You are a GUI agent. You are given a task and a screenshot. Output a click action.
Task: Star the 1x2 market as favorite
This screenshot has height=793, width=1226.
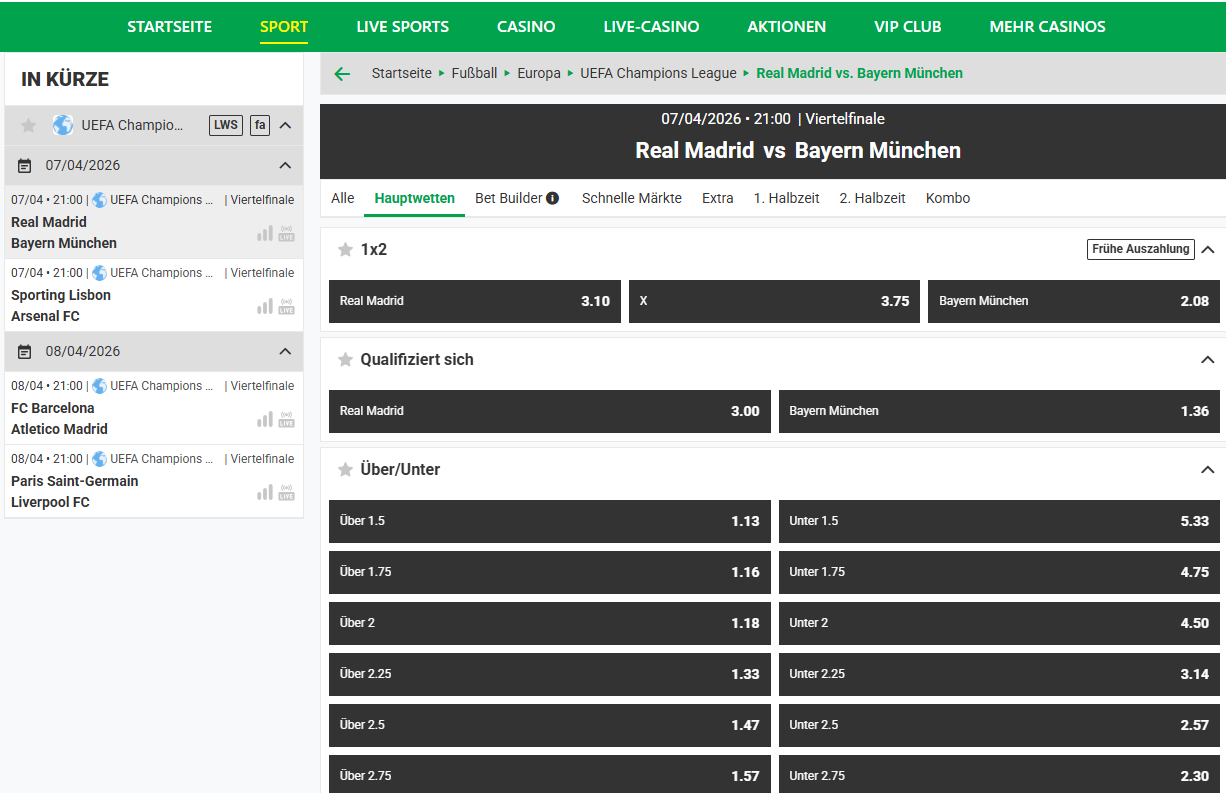pos(346,250)
